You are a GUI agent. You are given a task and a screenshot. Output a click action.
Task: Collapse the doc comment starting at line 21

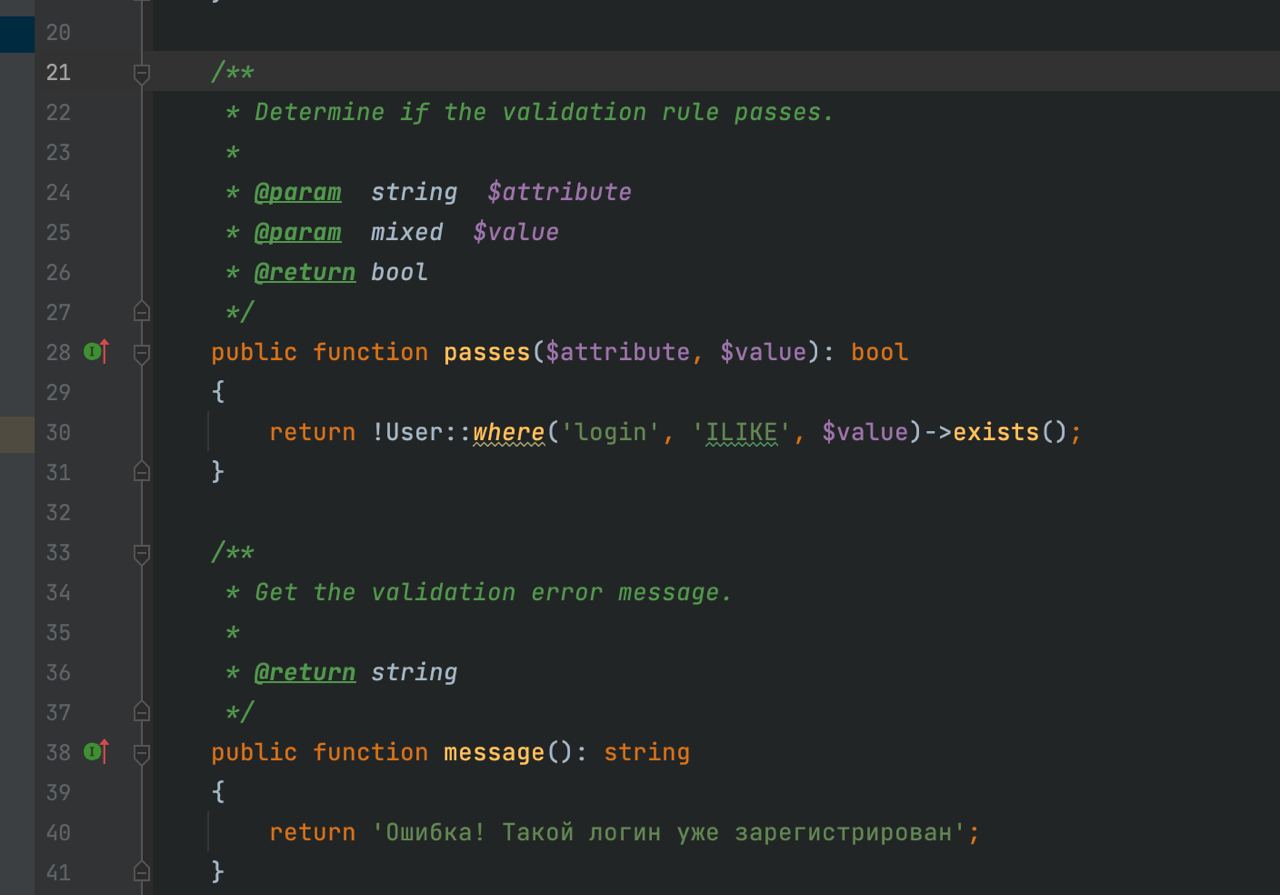142,72
